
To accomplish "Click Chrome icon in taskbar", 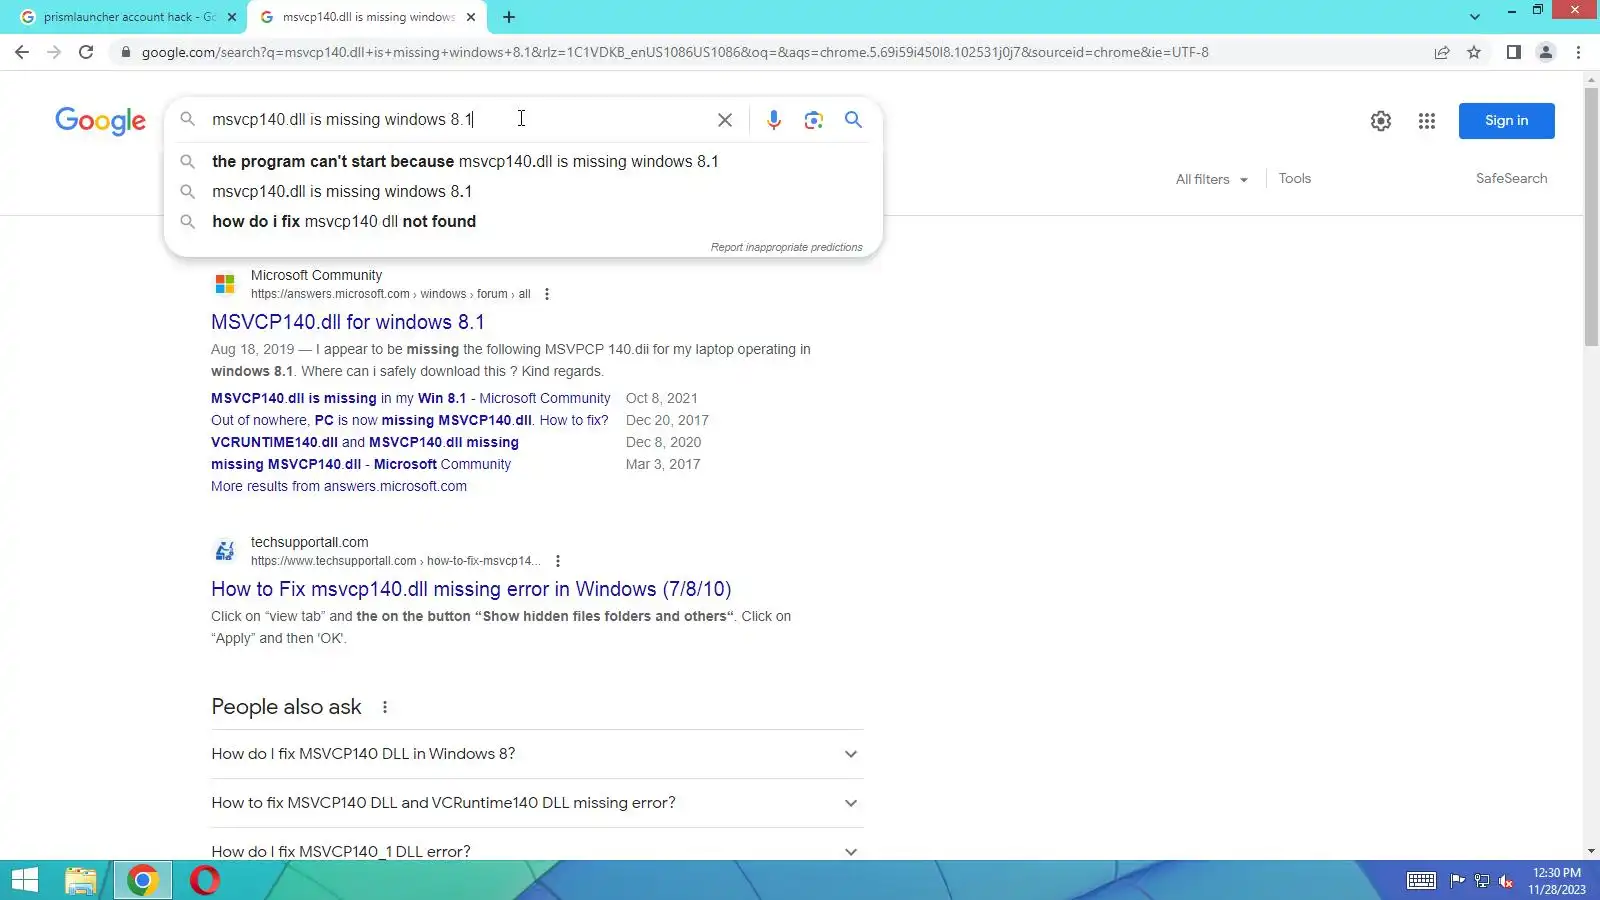I will (x=143, y=880).
